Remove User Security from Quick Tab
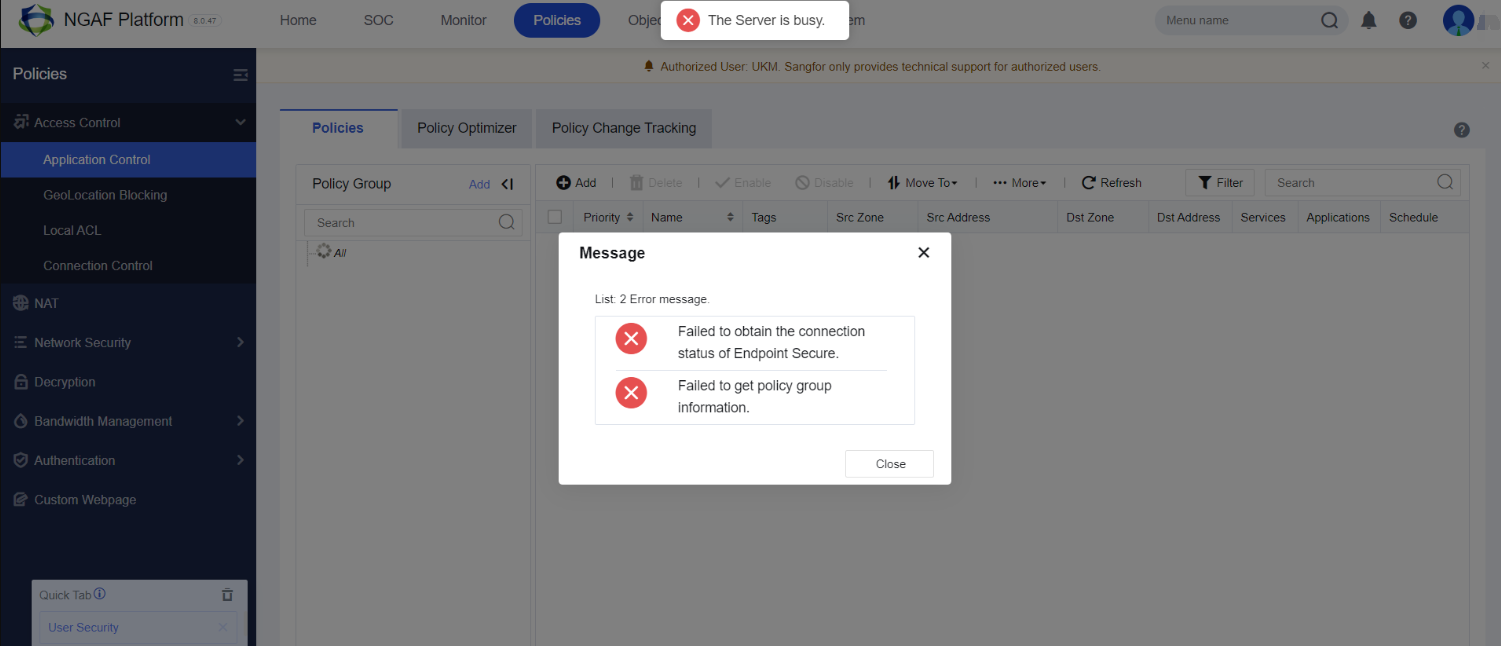This screenshot has width=1501, height=646. point(222,628)
